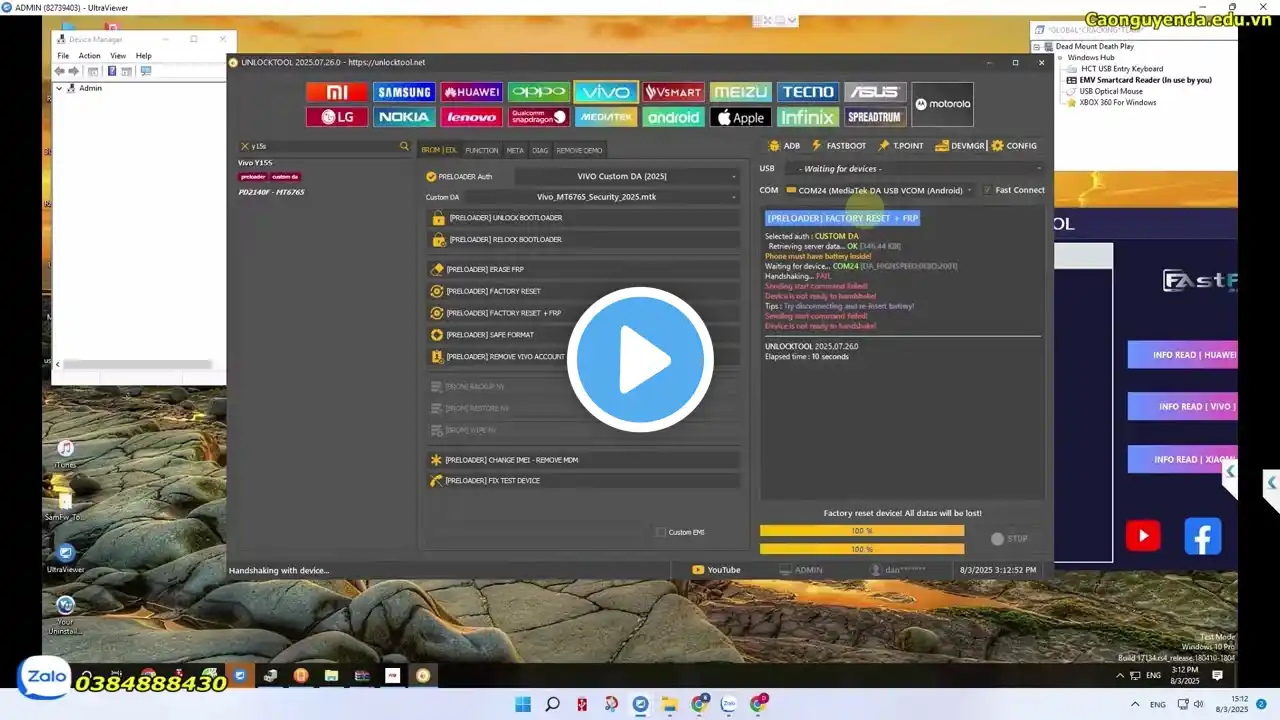
Task: Collapse the Admin node in Device Manager
Action: click(x=59, y=88)
